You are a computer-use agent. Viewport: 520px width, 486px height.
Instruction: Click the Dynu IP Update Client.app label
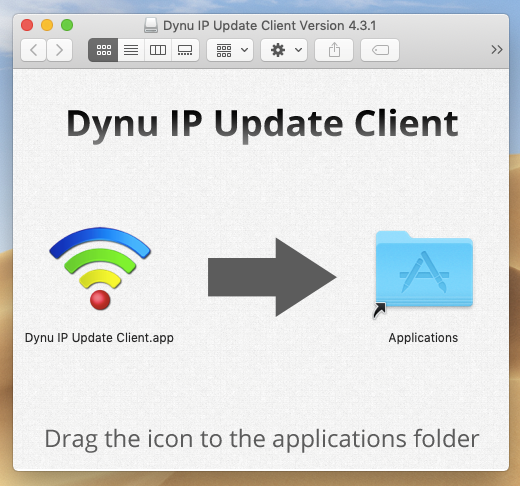[99, 338]
